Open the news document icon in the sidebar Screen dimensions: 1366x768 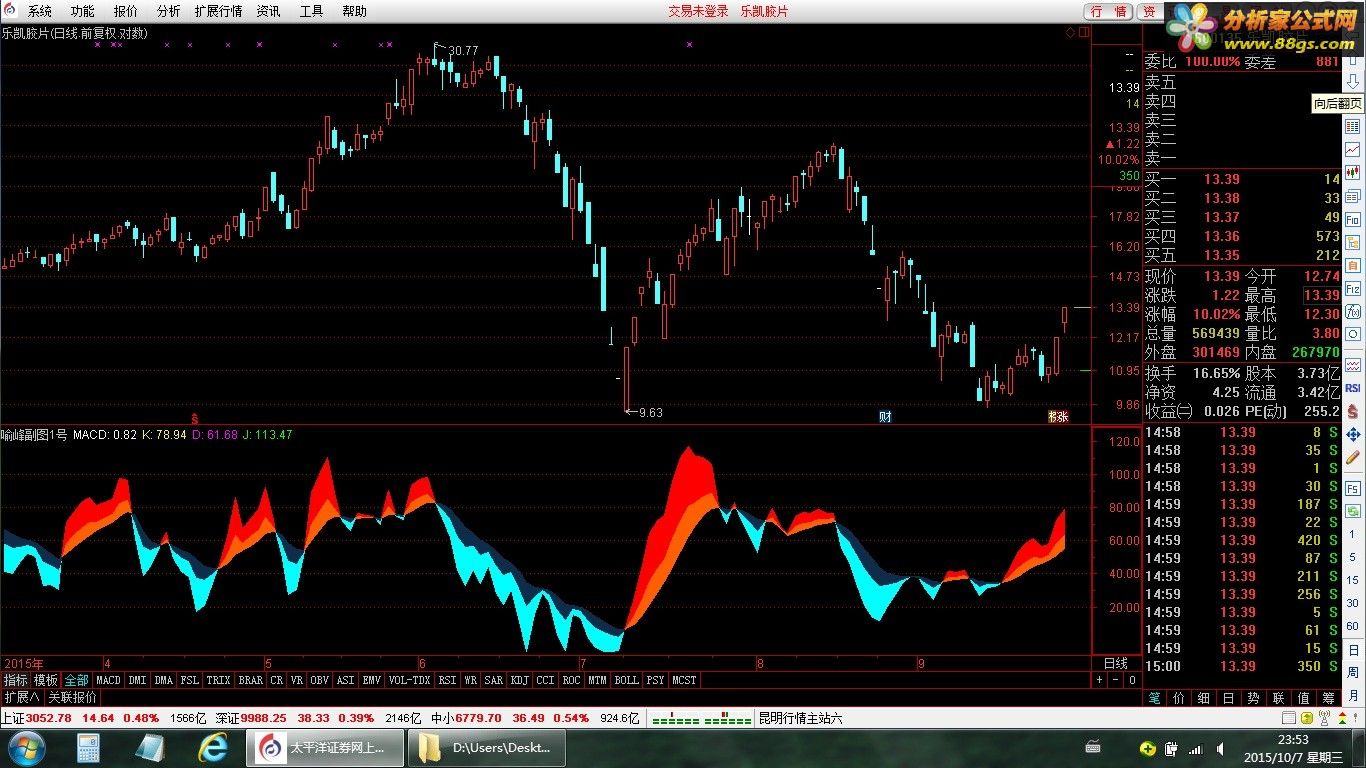(x=1352, y=196)
